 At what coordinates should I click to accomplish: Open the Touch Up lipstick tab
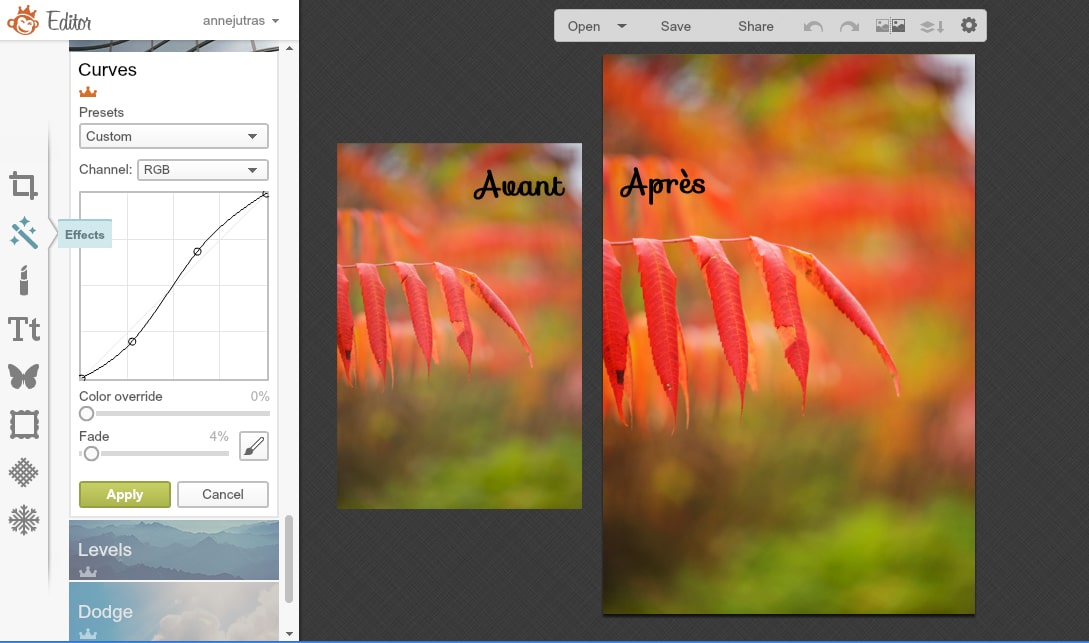click(x=23, y=281)
